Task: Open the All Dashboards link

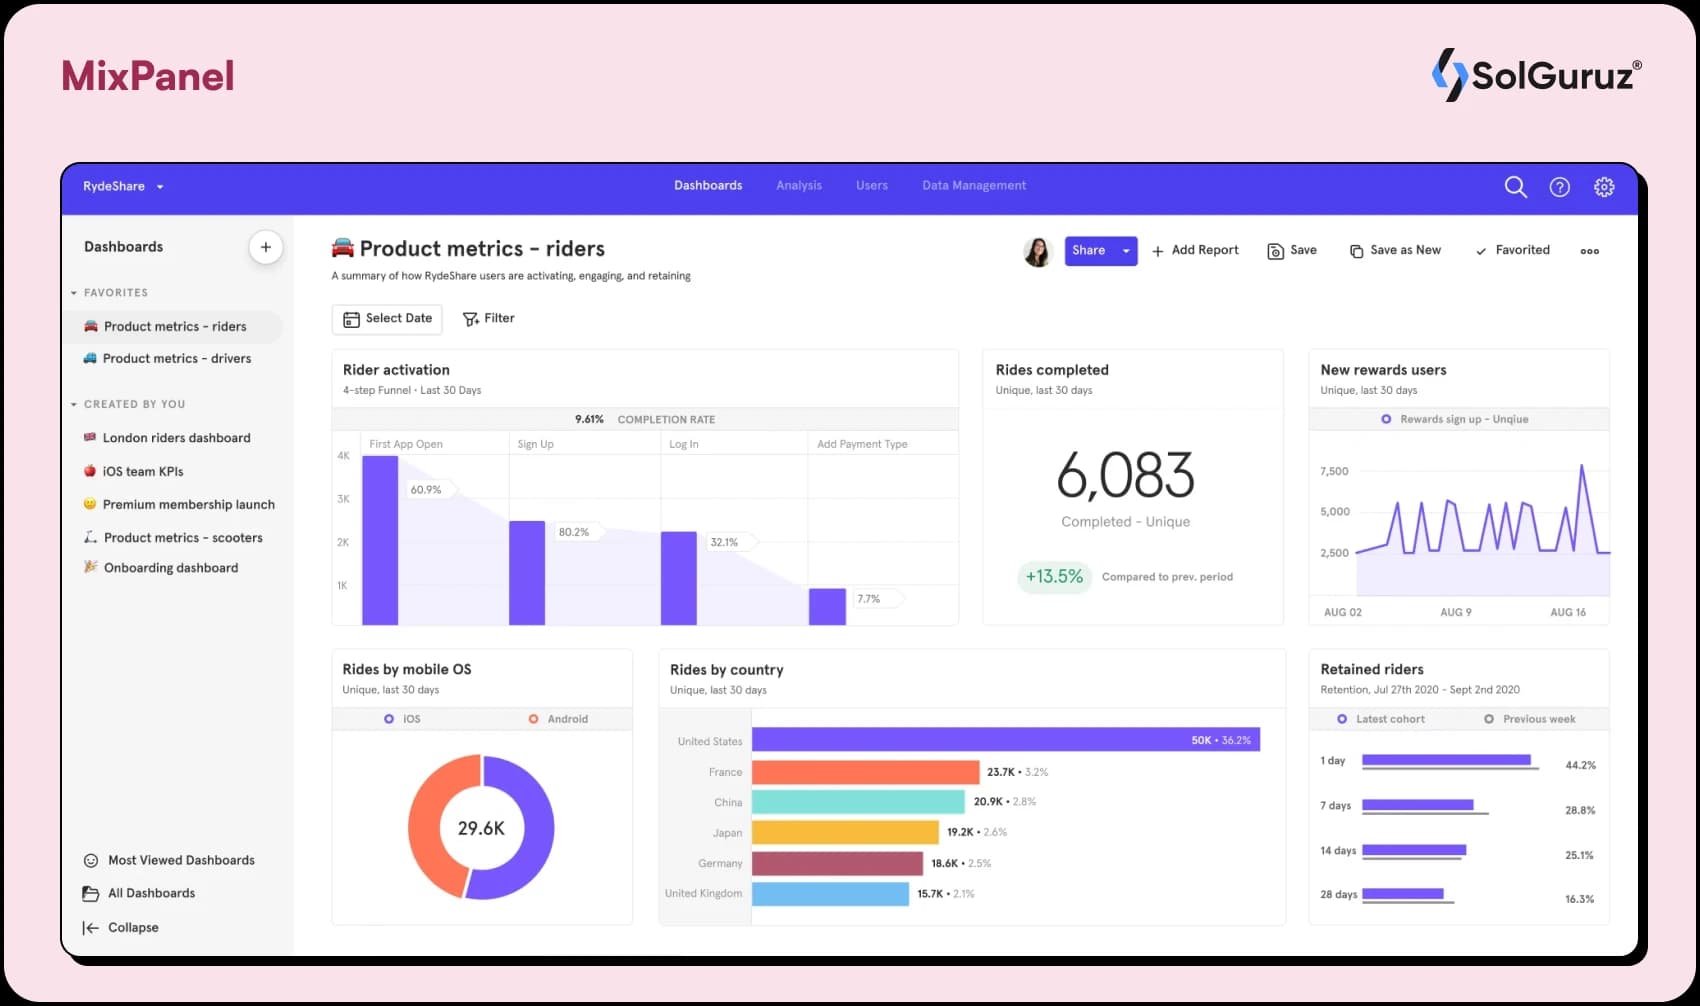Action: [151, 893]
